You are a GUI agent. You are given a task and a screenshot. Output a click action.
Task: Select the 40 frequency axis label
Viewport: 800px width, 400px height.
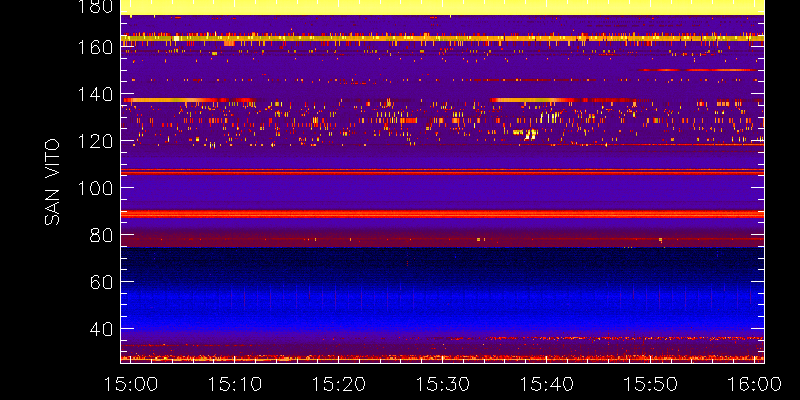(101, 329)
